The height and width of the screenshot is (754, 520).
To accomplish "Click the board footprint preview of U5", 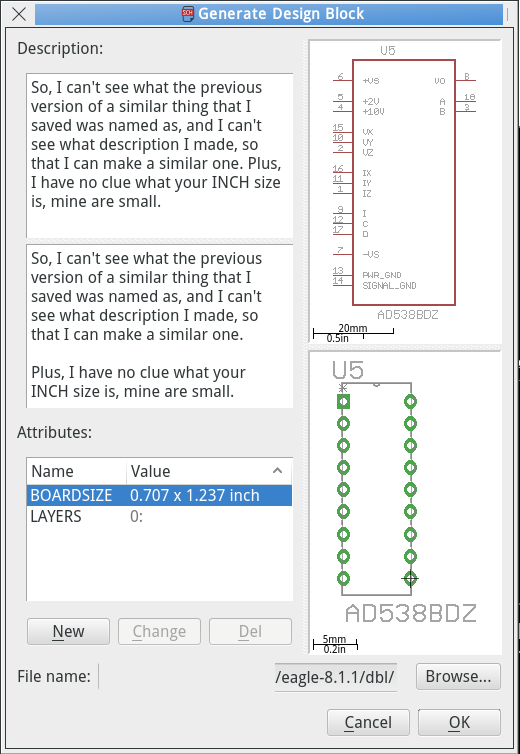I will coord(405,502).
